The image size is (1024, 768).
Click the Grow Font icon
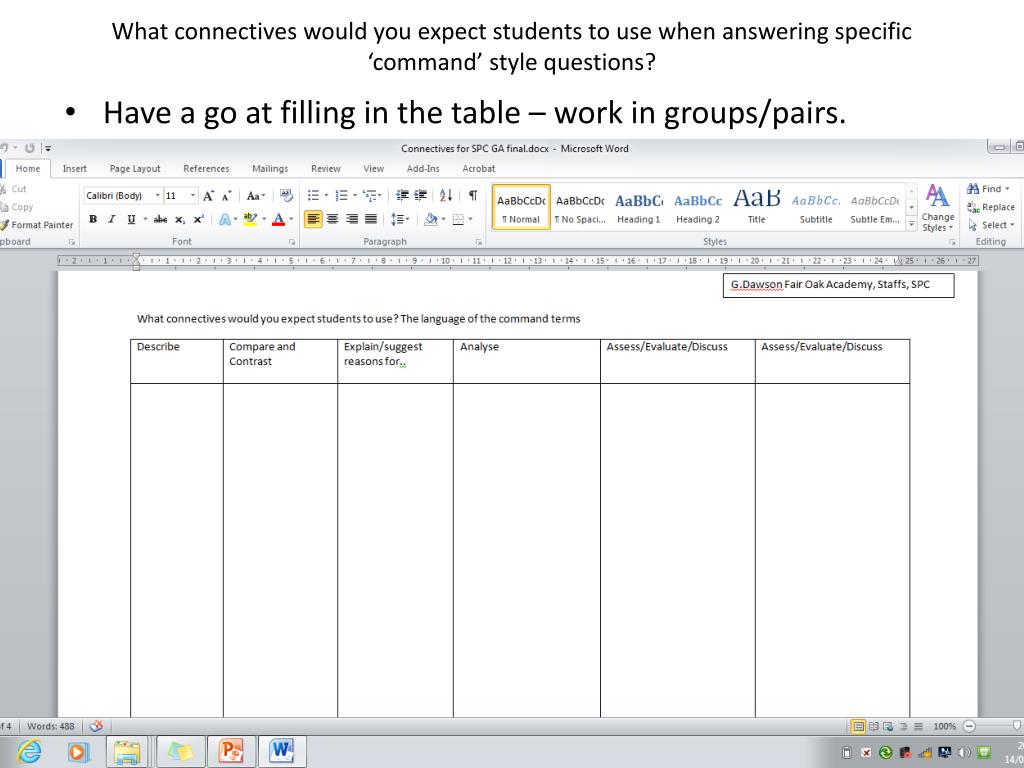[205, 196]
